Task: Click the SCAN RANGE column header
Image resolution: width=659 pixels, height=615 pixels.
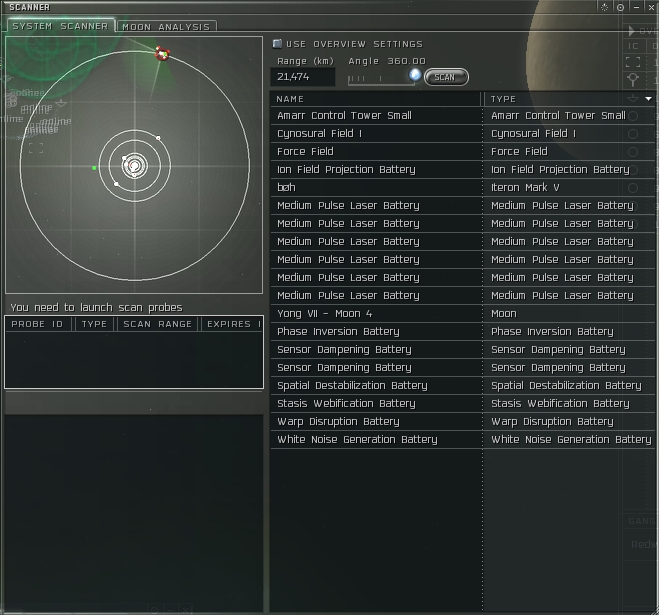Action: (158, 324)
